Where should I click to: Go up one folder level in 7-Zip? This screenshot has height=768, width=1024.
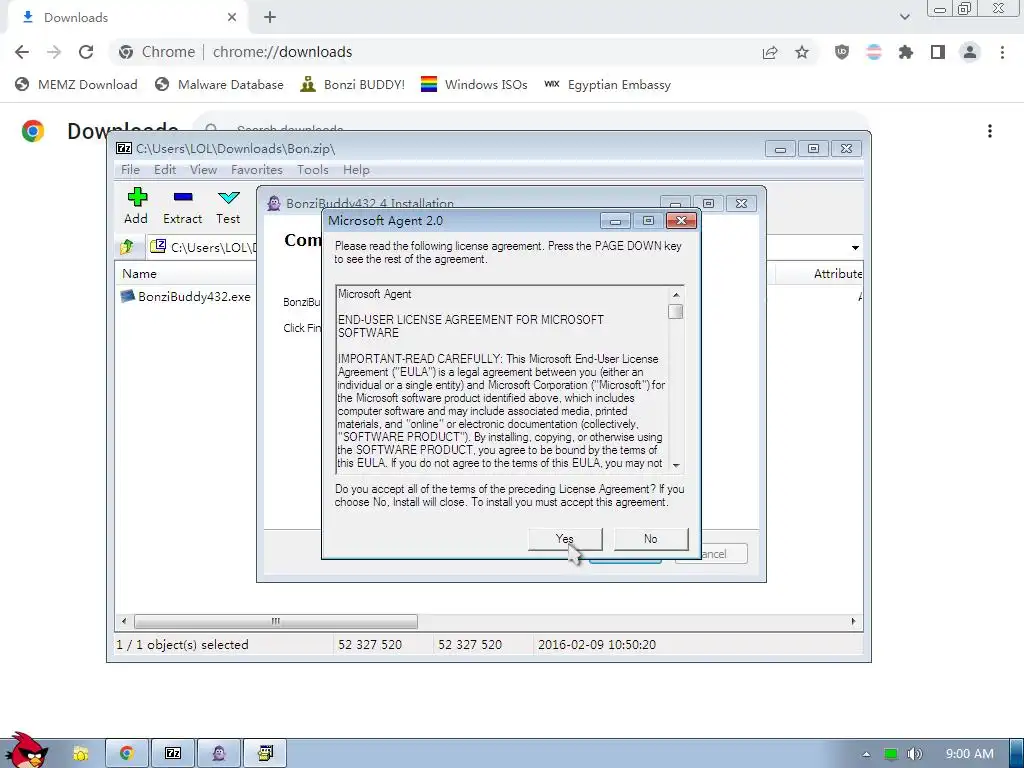(x=127, y=247)
